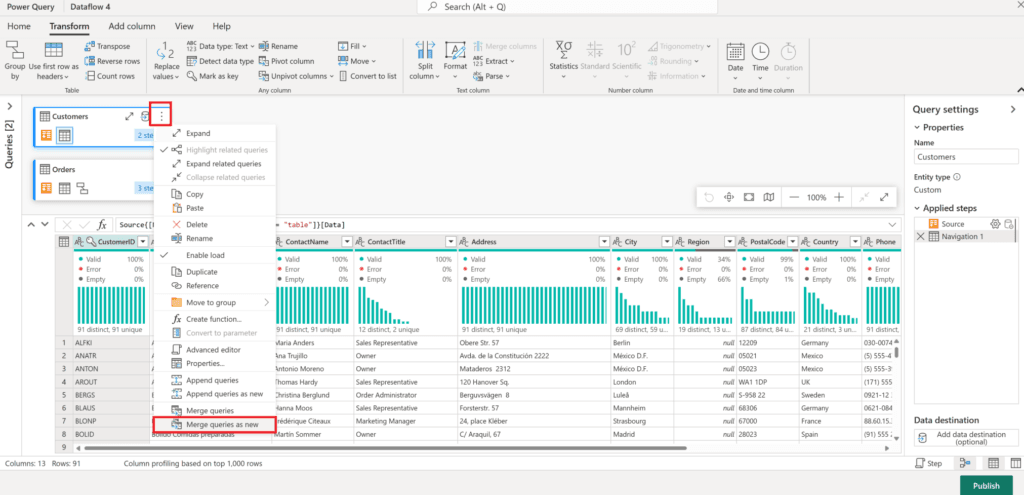Viewport: 1024px width, 495px height.
Task: Open City column filter dropdown
Action: (x=666, y=242)
